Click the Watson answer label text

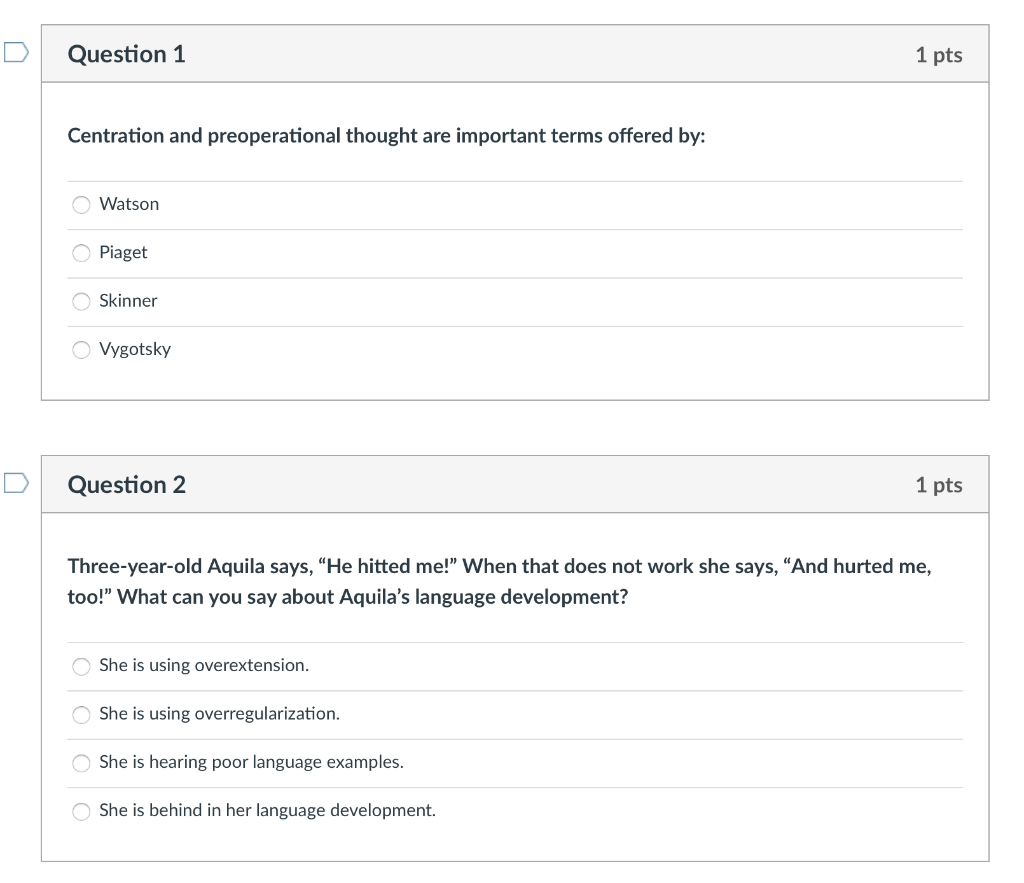[129, 204]
